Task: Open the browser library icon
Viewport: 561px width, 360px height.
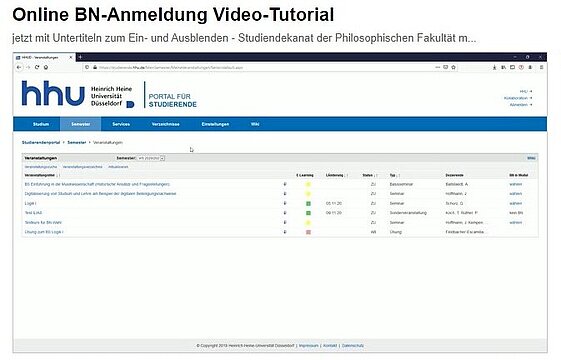Action: (503, 67)
